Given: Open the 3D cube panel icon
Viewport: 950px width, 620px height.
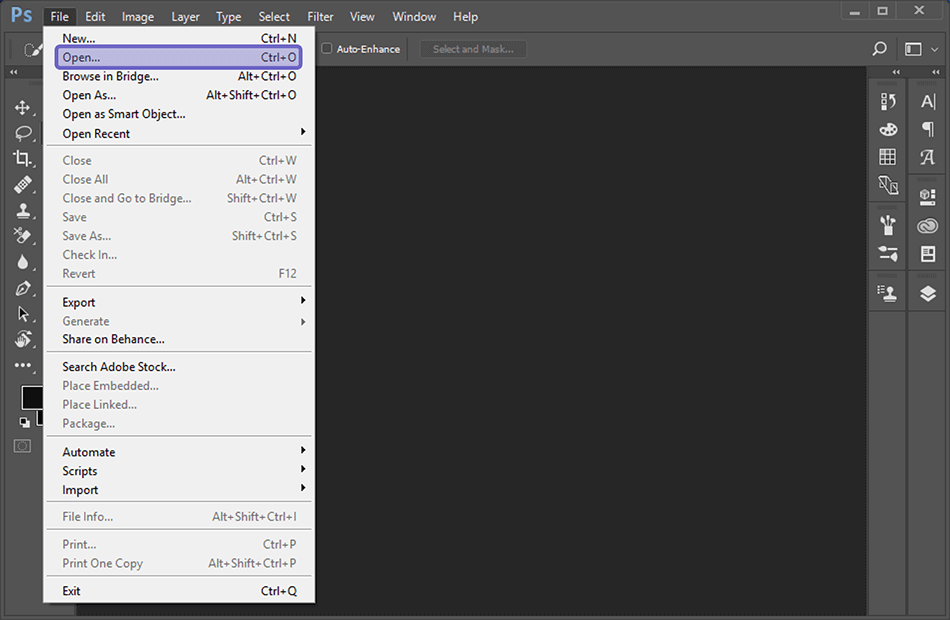Looking at the screenshot, I should pos(928,196).
